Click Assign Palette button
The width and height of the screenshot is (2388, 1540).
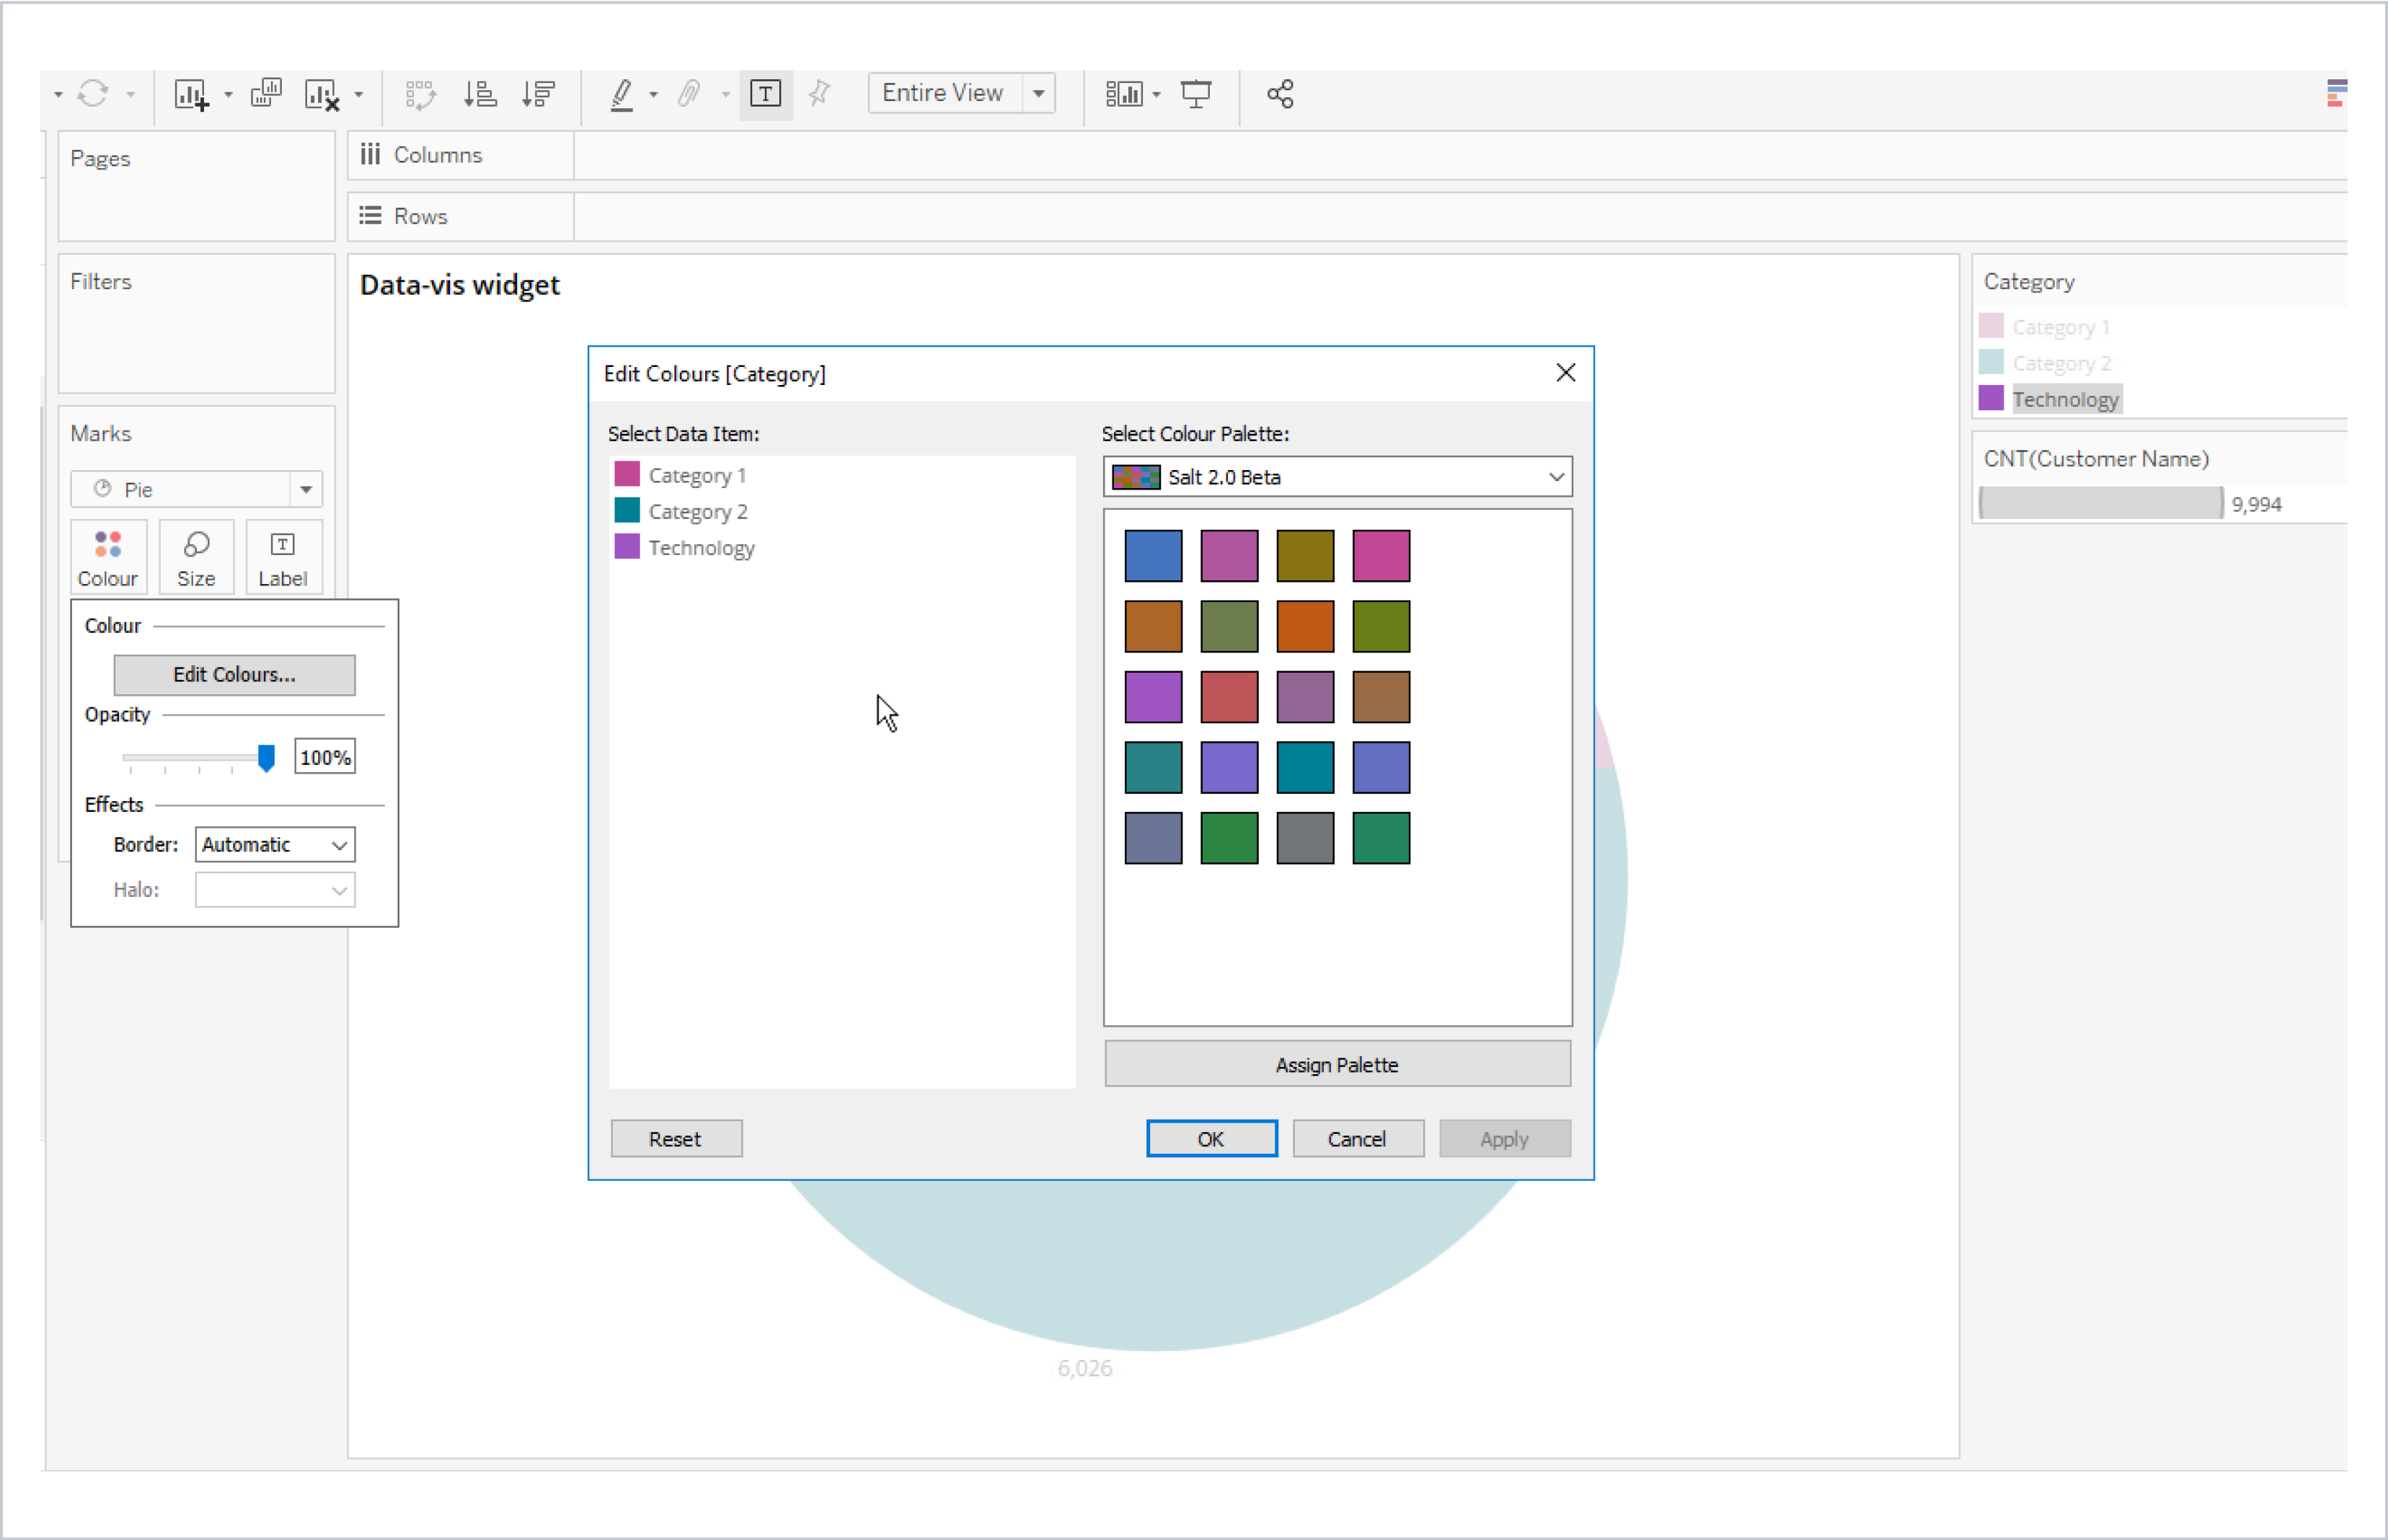(1335, 1063)
